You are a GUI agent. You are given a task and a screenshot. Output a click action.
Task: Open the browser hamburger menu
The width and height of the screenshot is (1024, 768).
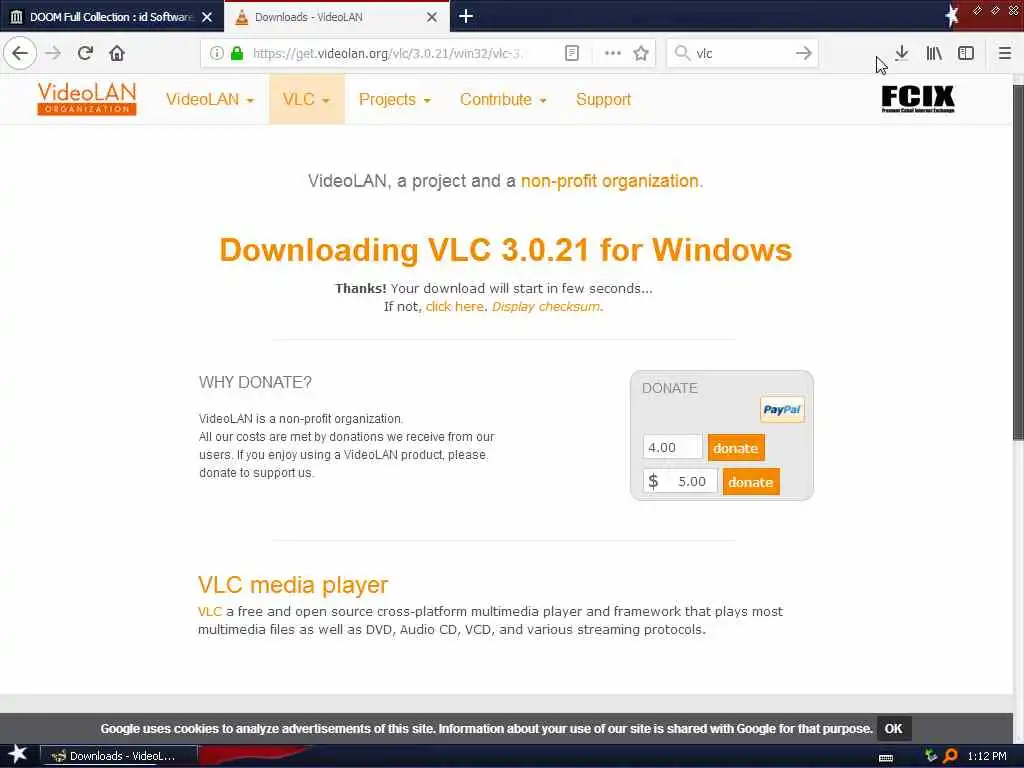[x=1004, y=53]
